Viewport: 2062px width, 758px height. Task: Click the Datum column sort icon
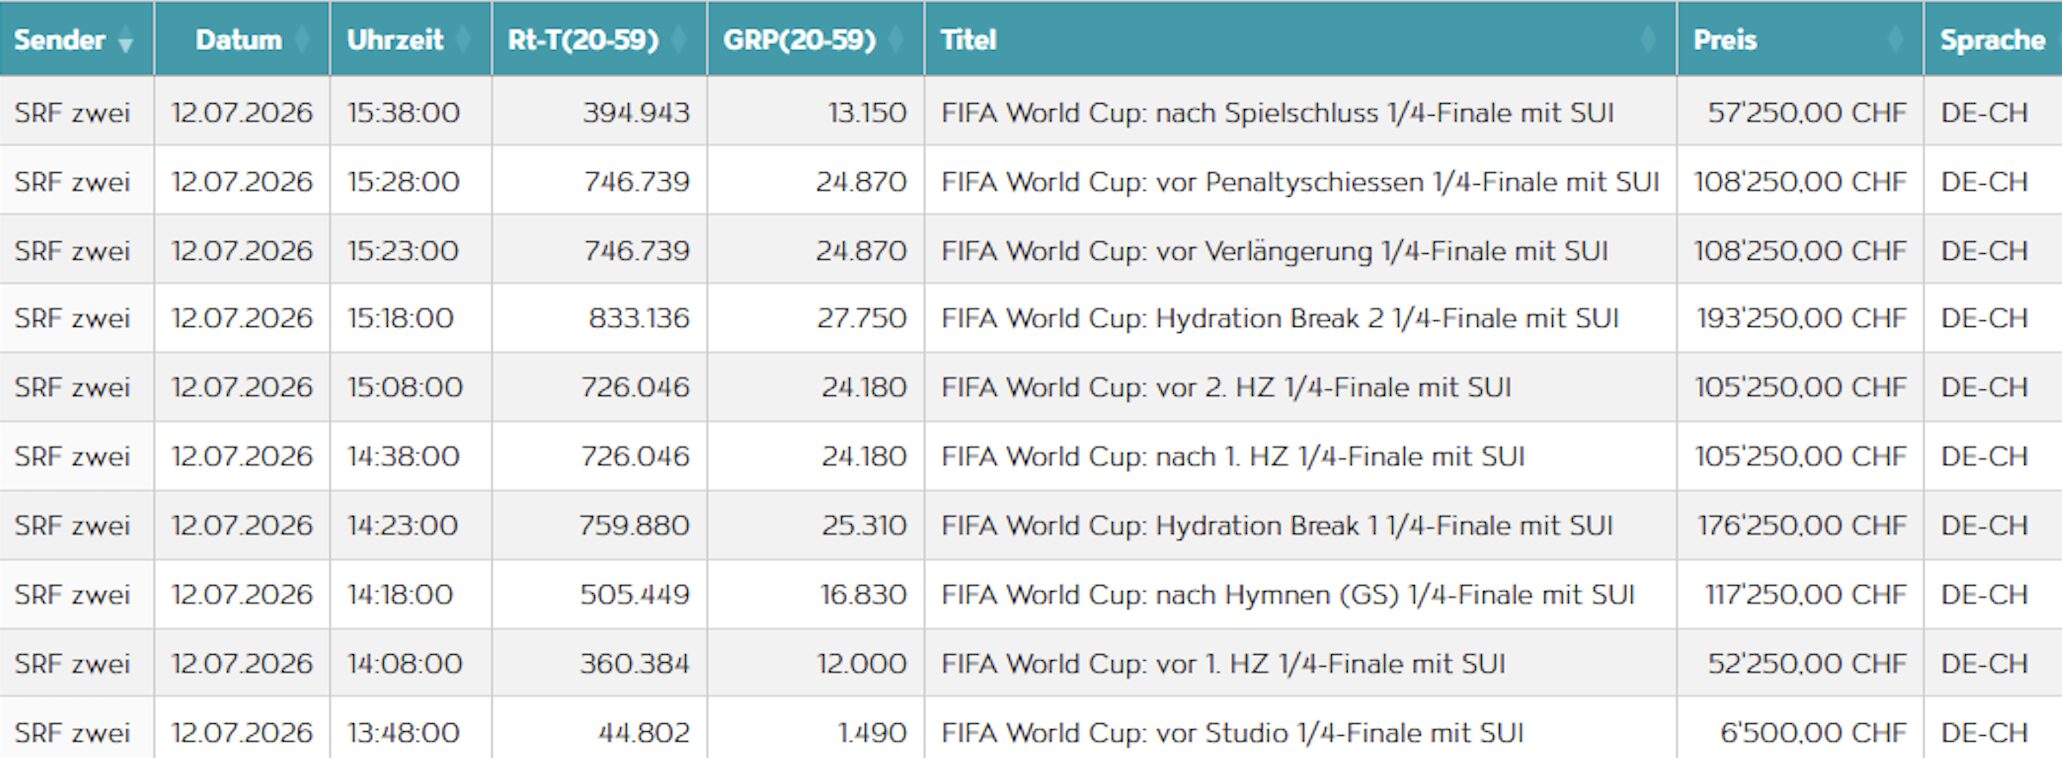pos(303,40)
